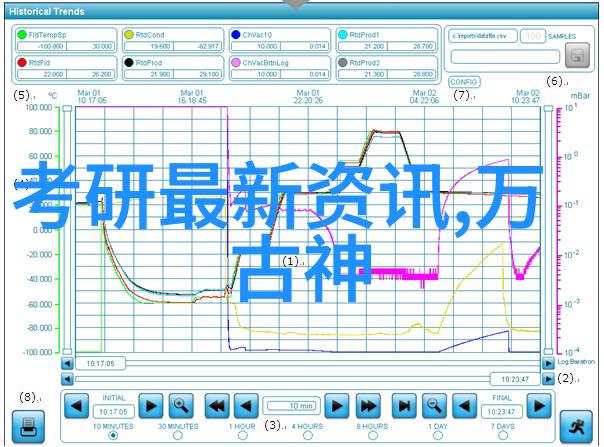Screen dimensions: 604x447
Task: Step forward by the 10 min interval
Action: pyautogui.click(x=337, y=406)
